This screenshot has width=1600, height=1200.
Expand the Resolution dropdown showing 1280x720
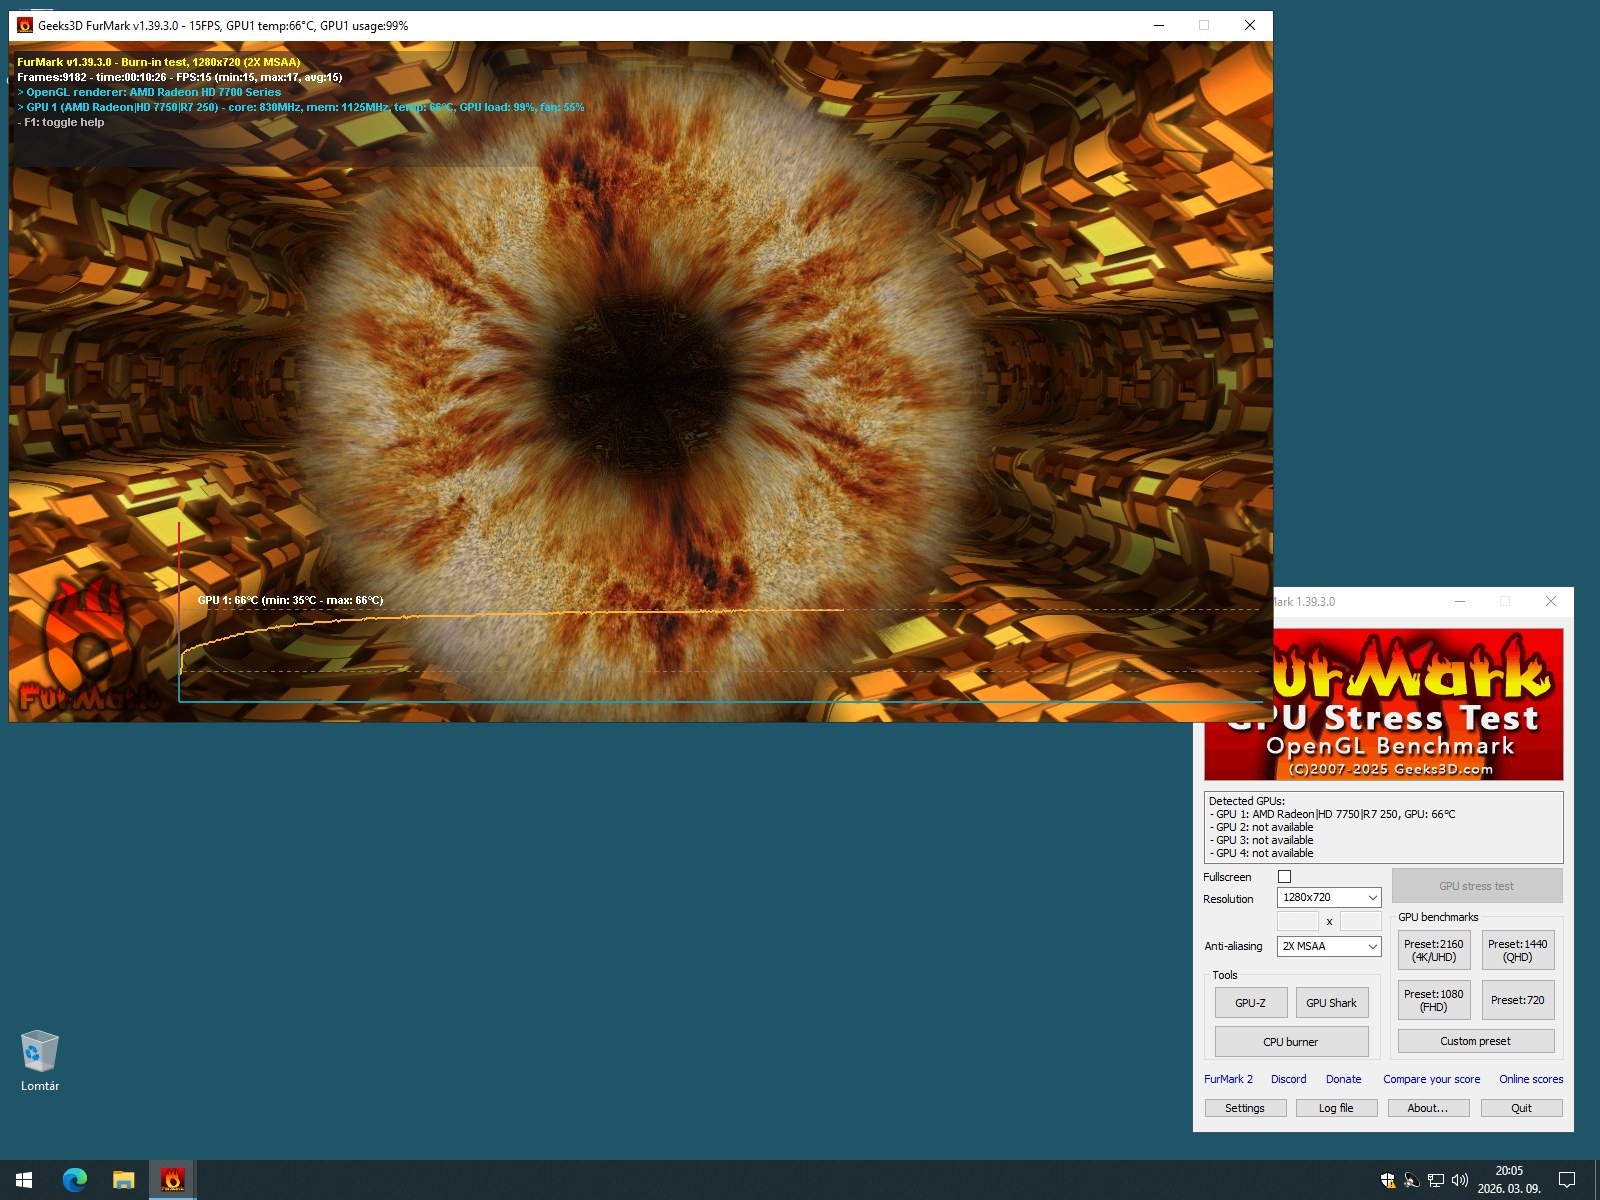[1329, 898]
